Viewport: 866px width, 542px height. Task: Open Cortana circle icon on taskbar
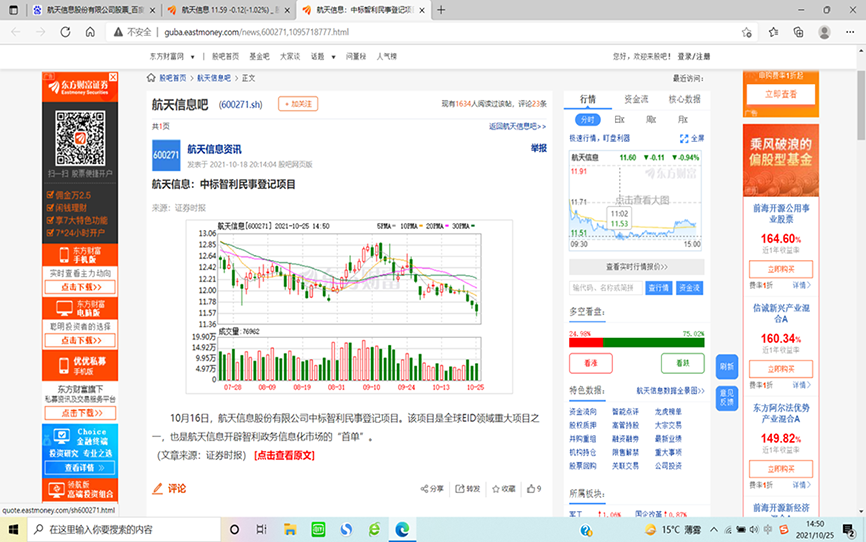(x=234, y=530)
